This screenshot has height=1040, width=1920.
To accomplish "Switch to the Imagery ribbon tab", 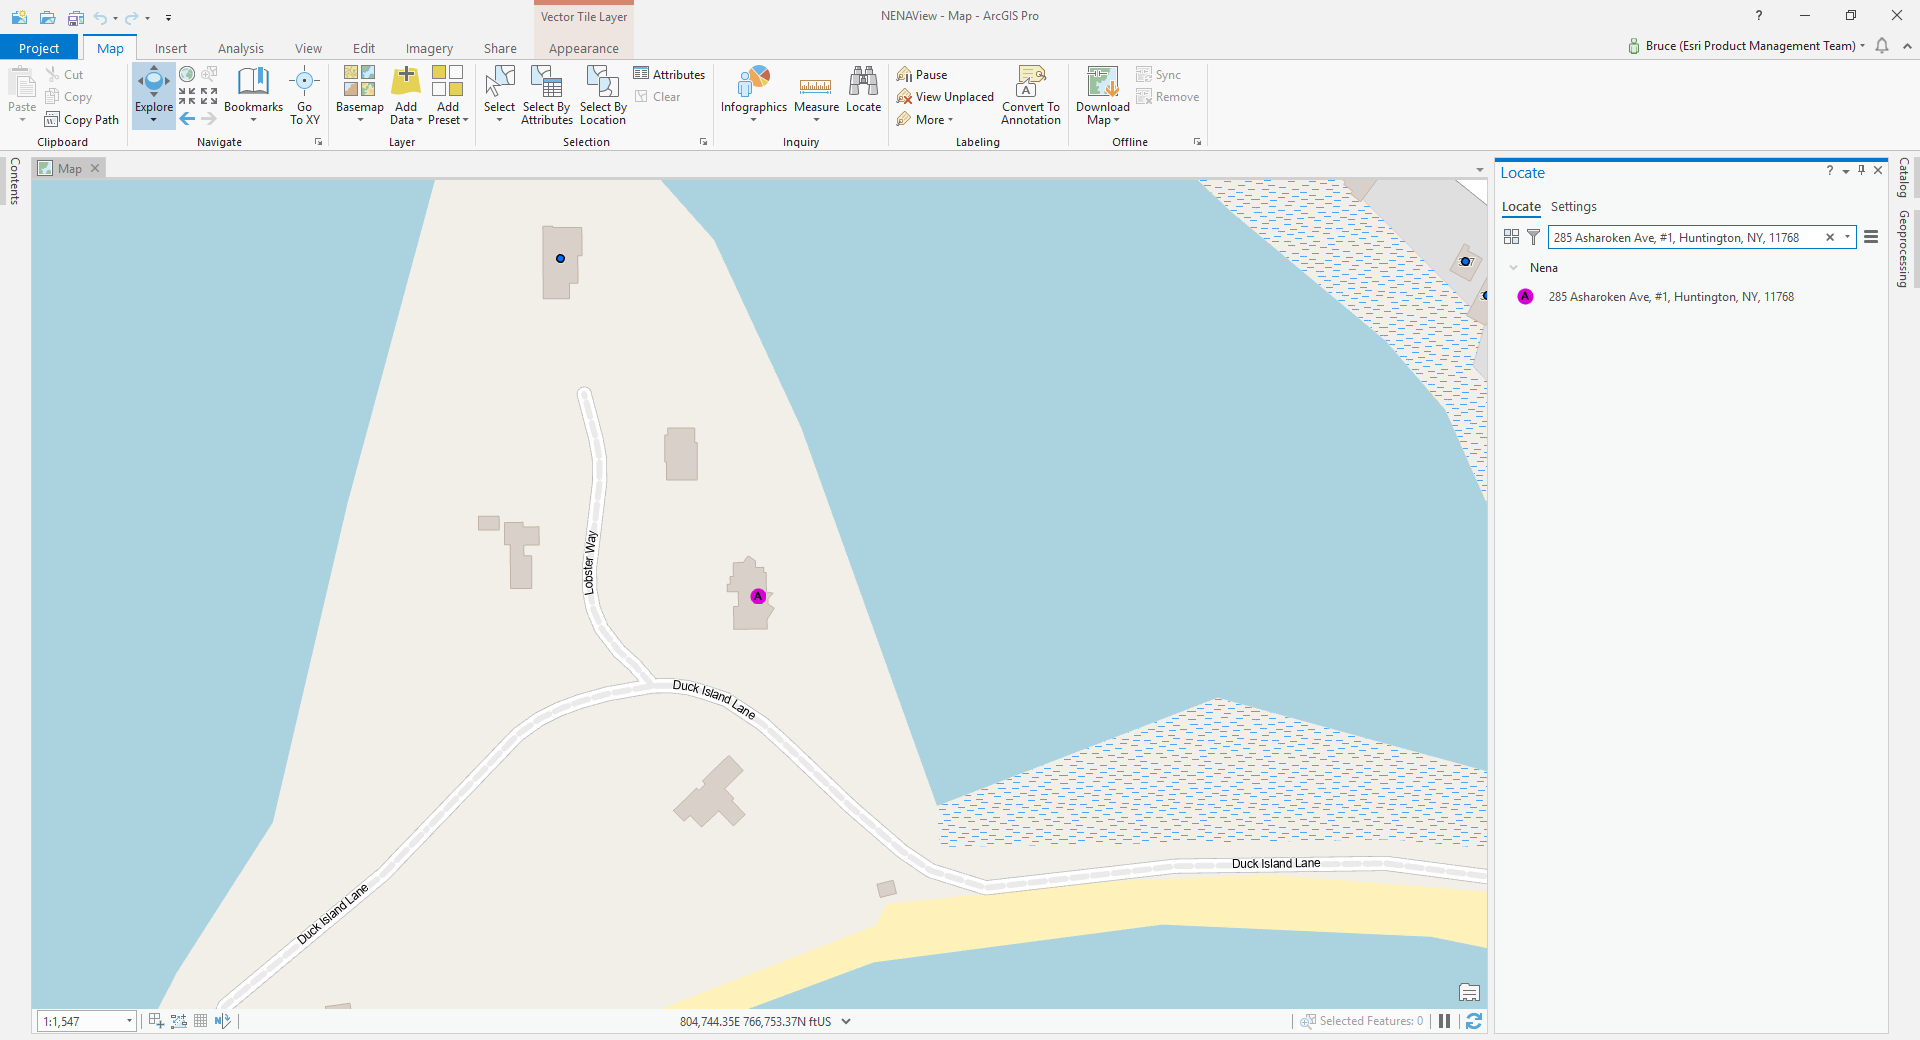I will (x=429, y=48).
